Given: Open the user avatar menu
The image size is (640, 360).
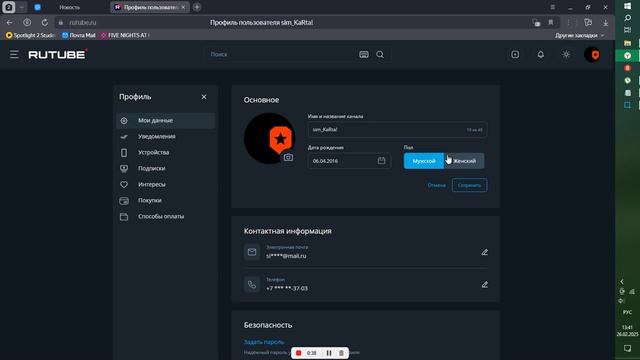Looking at the screenshot, I should point(592,54).
